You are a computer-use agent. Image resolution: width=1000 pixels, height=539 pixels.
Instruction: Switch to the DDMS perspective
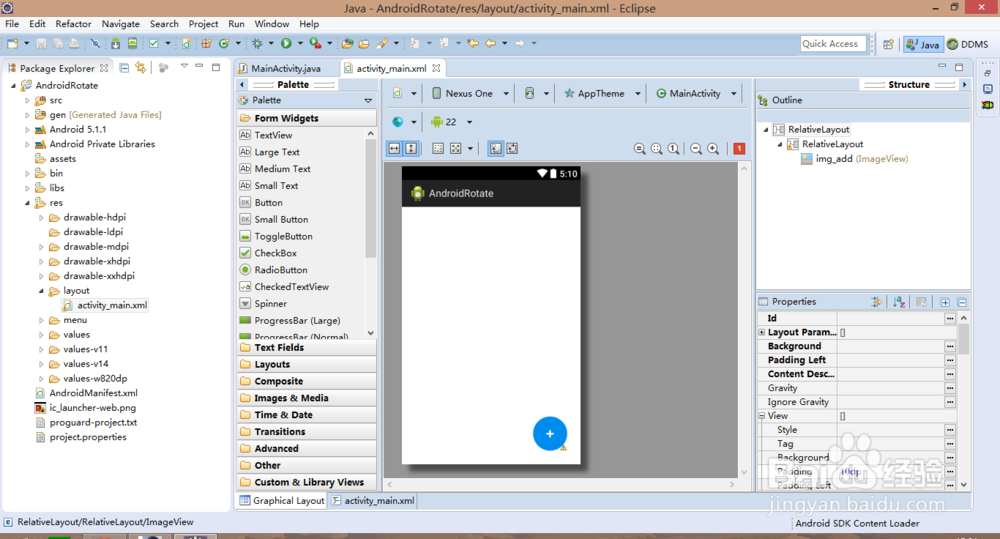click(967, 44)
